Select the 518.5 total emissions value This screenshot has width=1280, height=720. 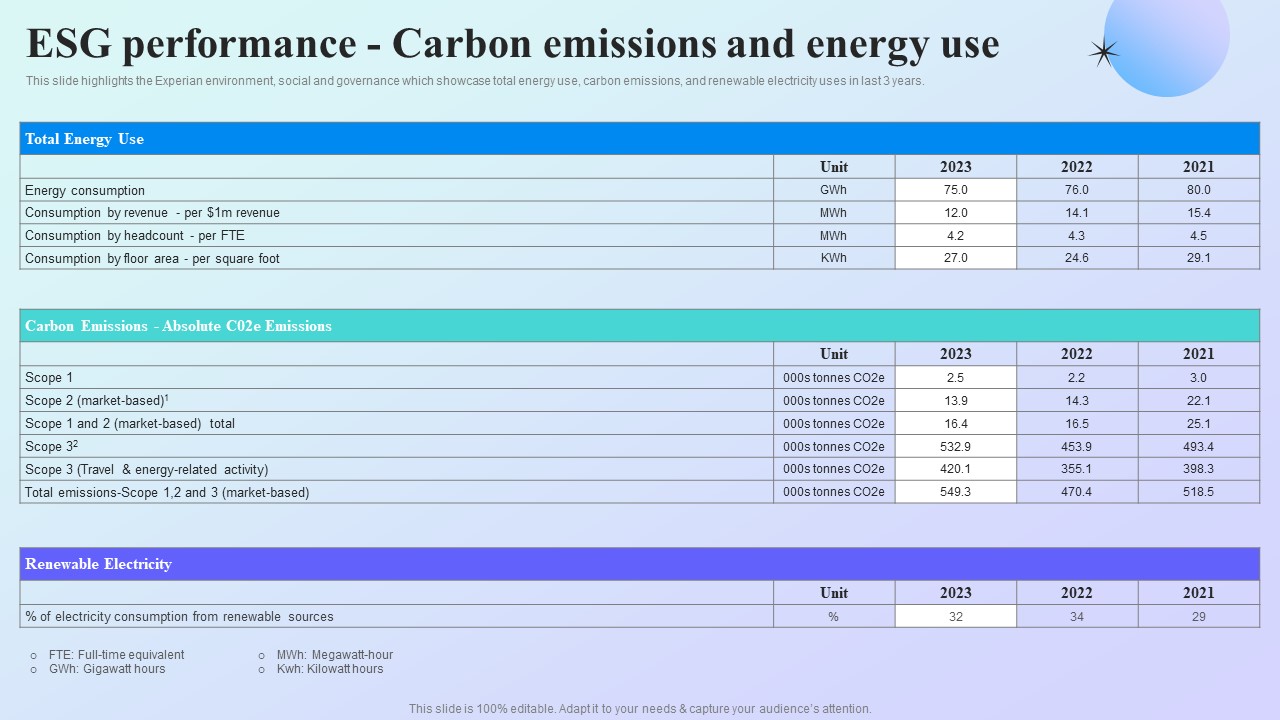pos(1199,492)
